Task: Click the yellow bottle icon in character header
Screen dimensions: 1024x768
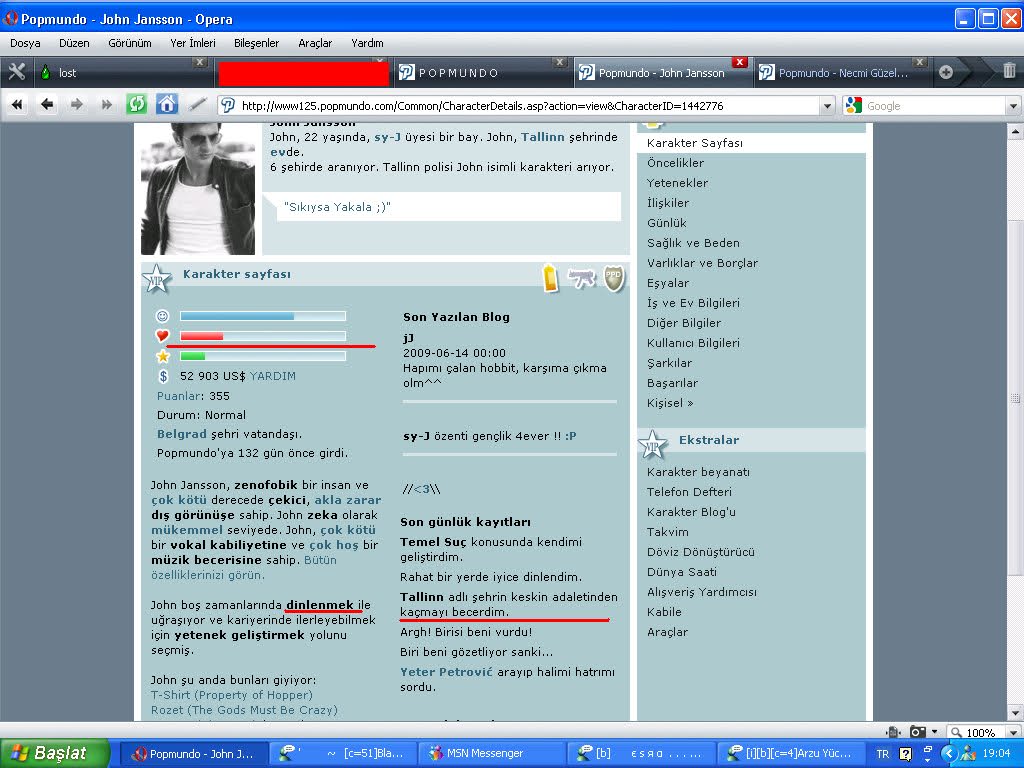Action: pos(551,278)
